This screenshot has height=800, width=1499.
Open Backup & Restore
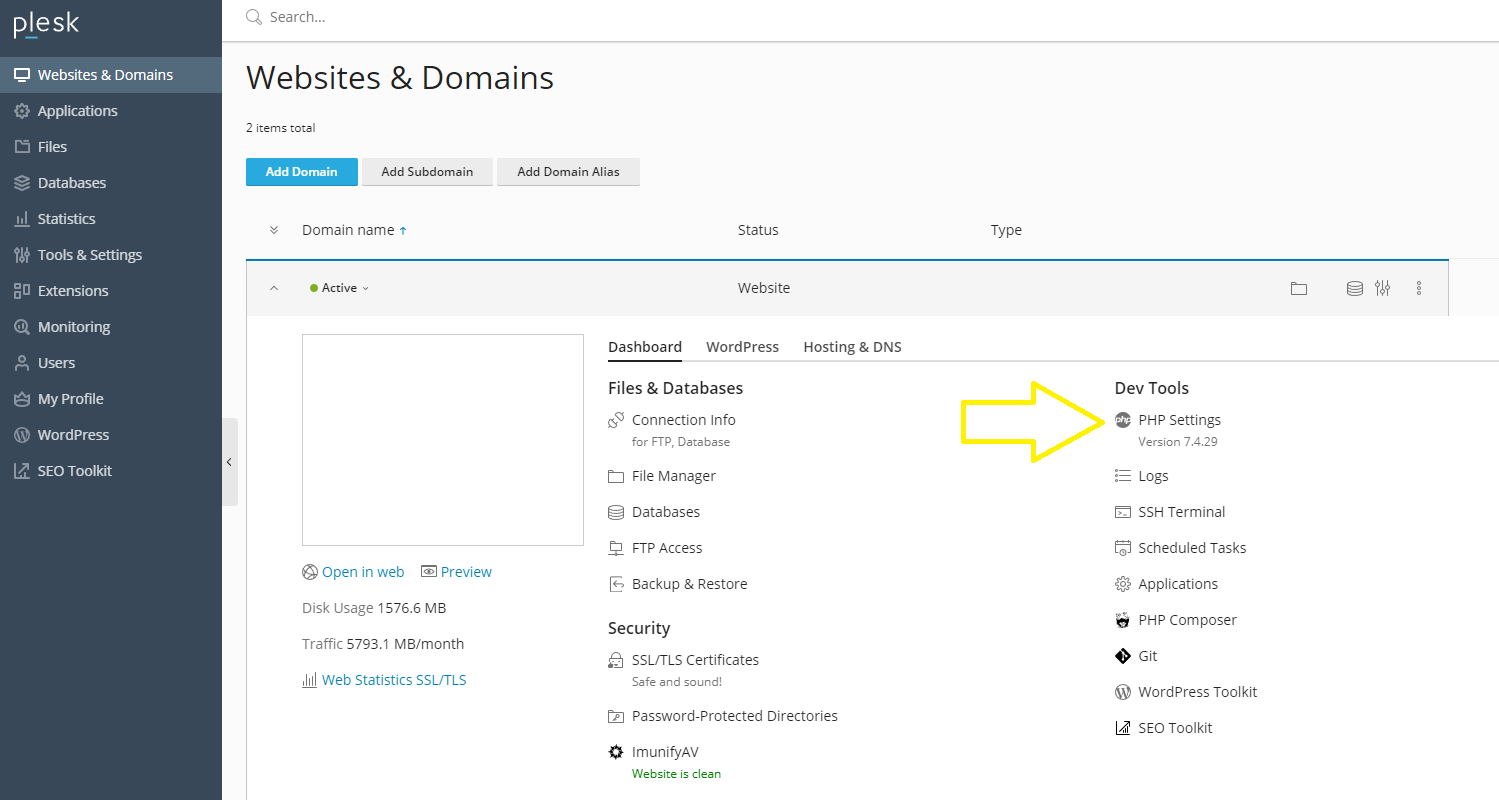coord(689,583)
